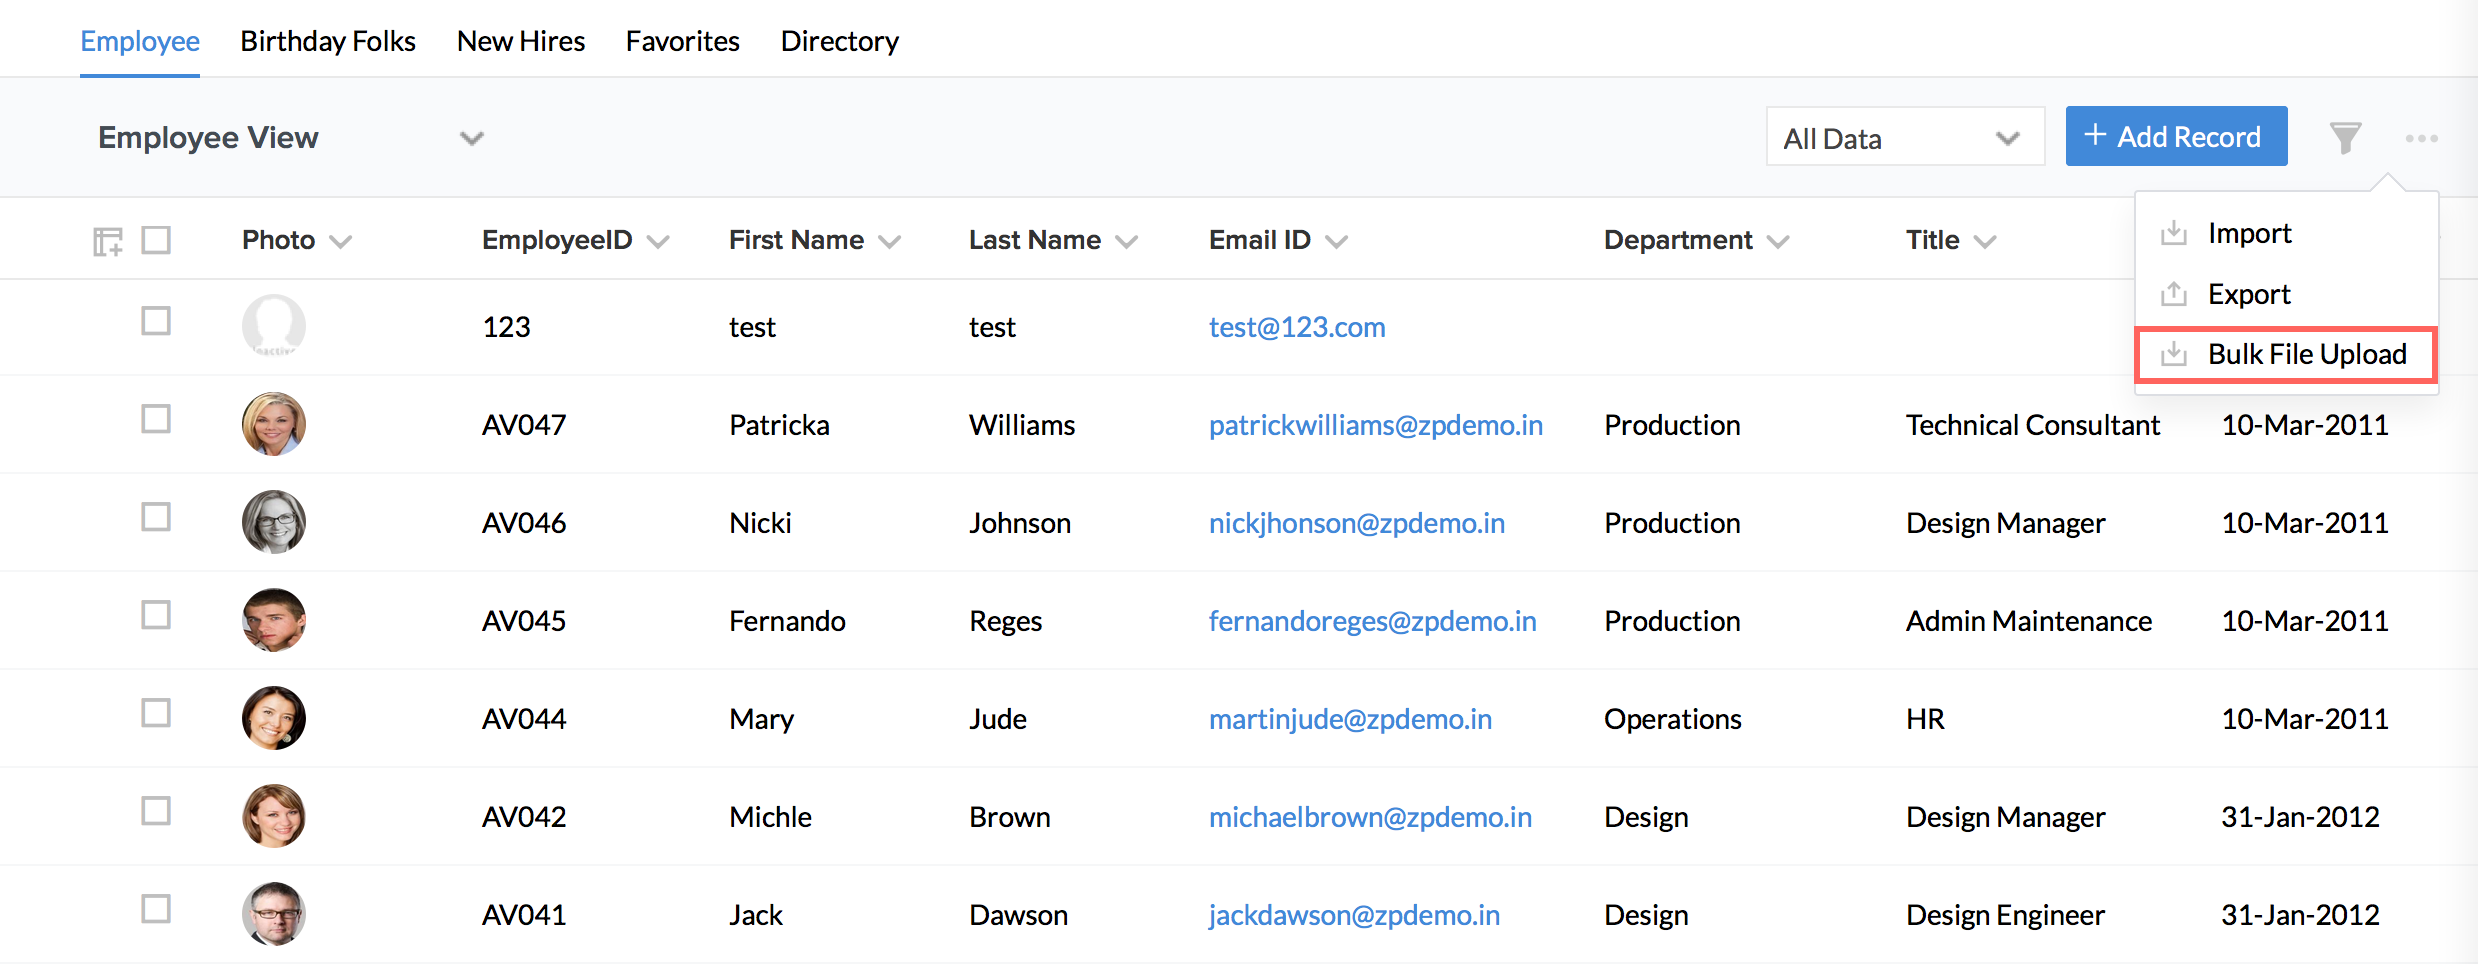Open Patricka Williams's profile photo
This screenshot has height=964, width=2478.
pos(273,424)
